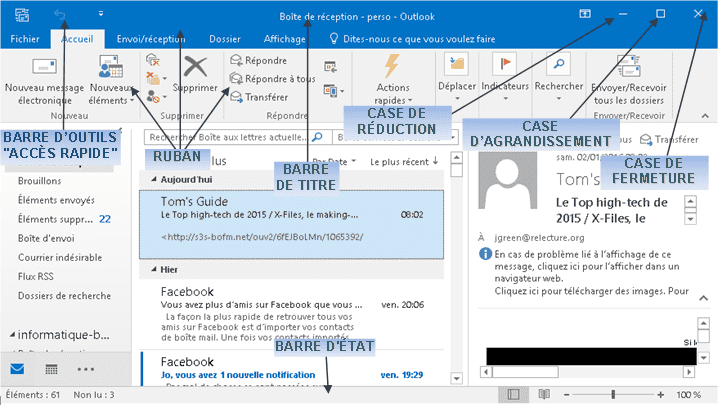Click the Courrier indésirable person icon
Screen dimensions: 718x405
pyautogui.click(x=153, y=97)
